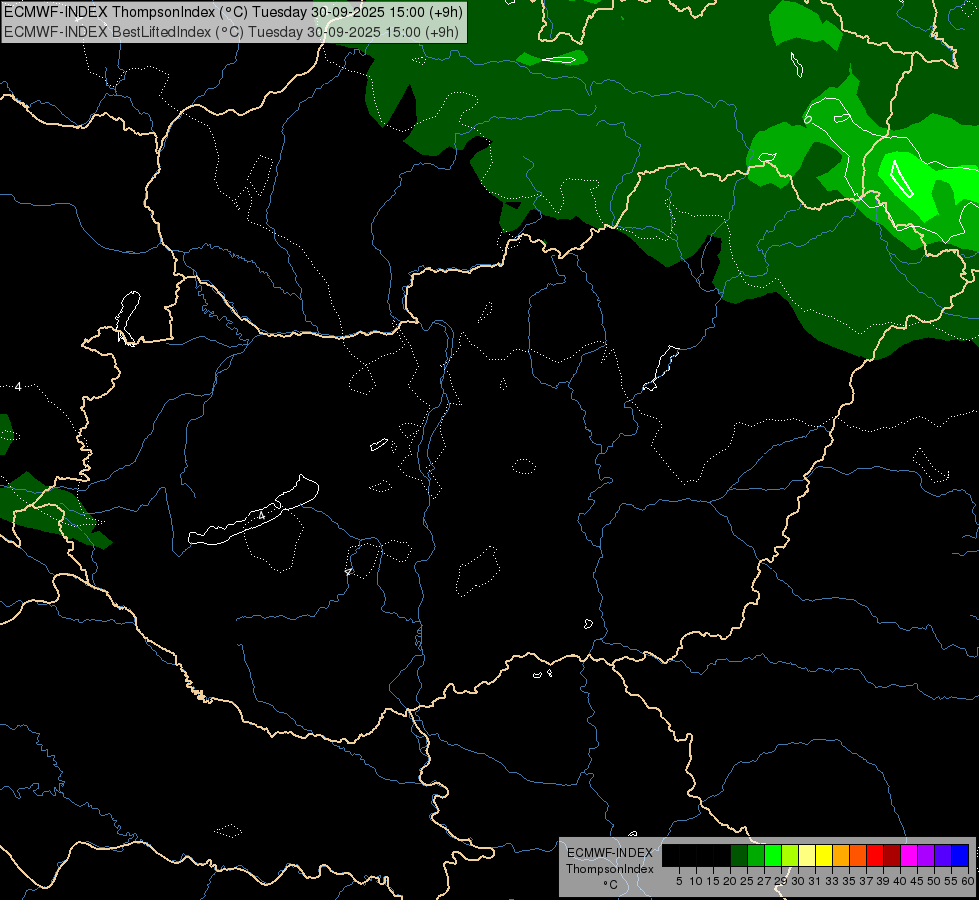The height and width of the screenshot is (900, 979).
Task: Click the legend tick label 25
Action: [747, 881]
